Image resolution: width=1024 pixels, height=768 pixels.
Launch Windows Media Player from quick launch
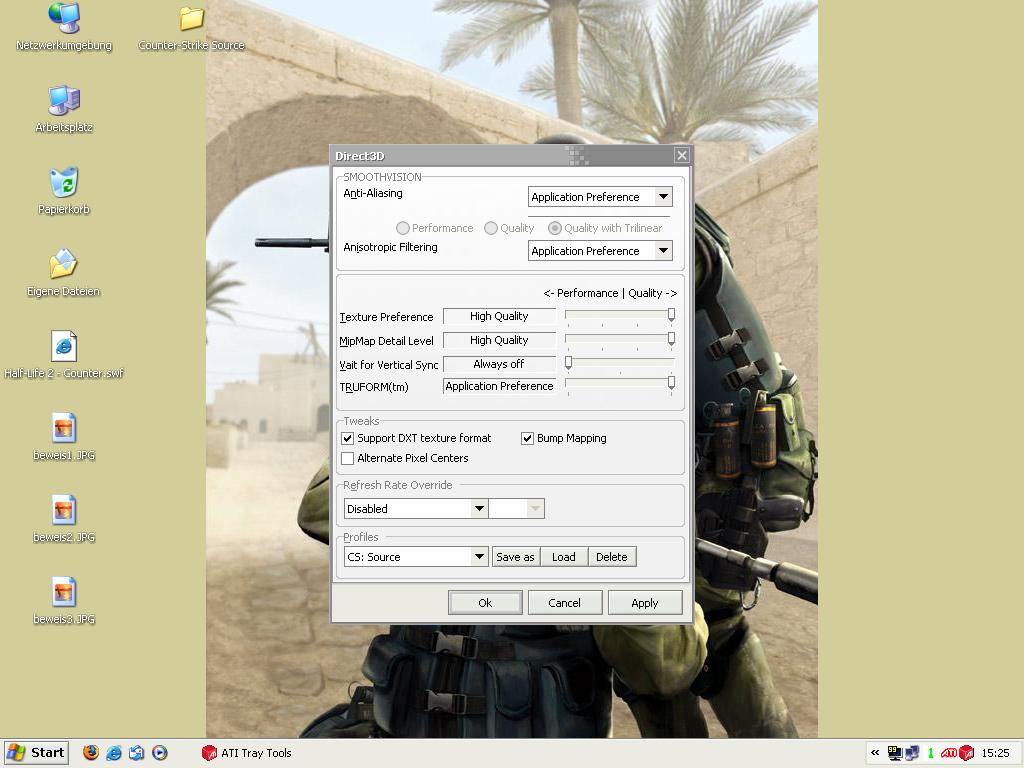point(159,753)
